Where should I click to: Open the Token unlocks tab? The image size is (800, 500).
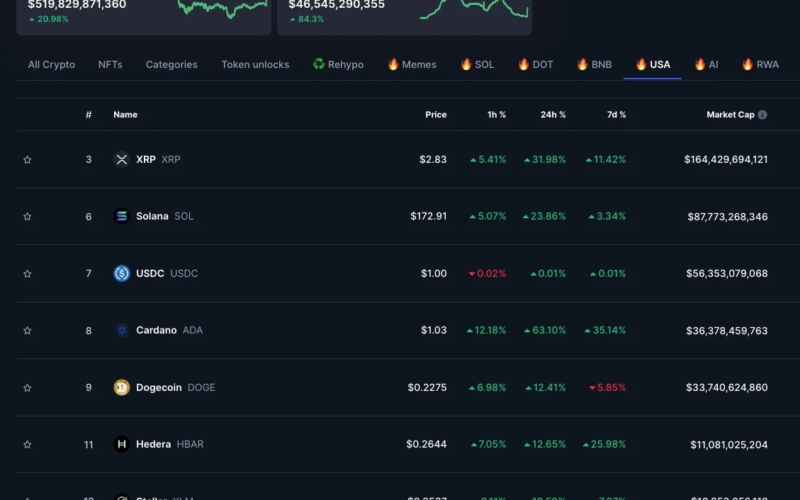tap(255, 64)
